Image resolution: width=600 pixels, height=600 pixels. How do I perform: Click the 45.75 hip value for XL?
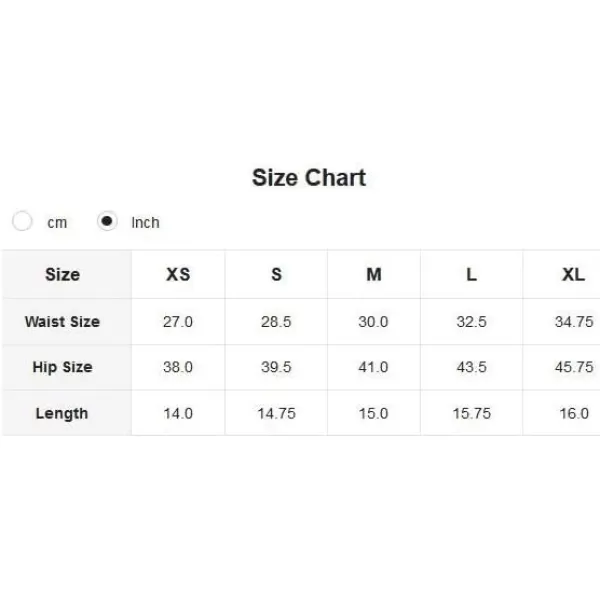pos(574,367)
